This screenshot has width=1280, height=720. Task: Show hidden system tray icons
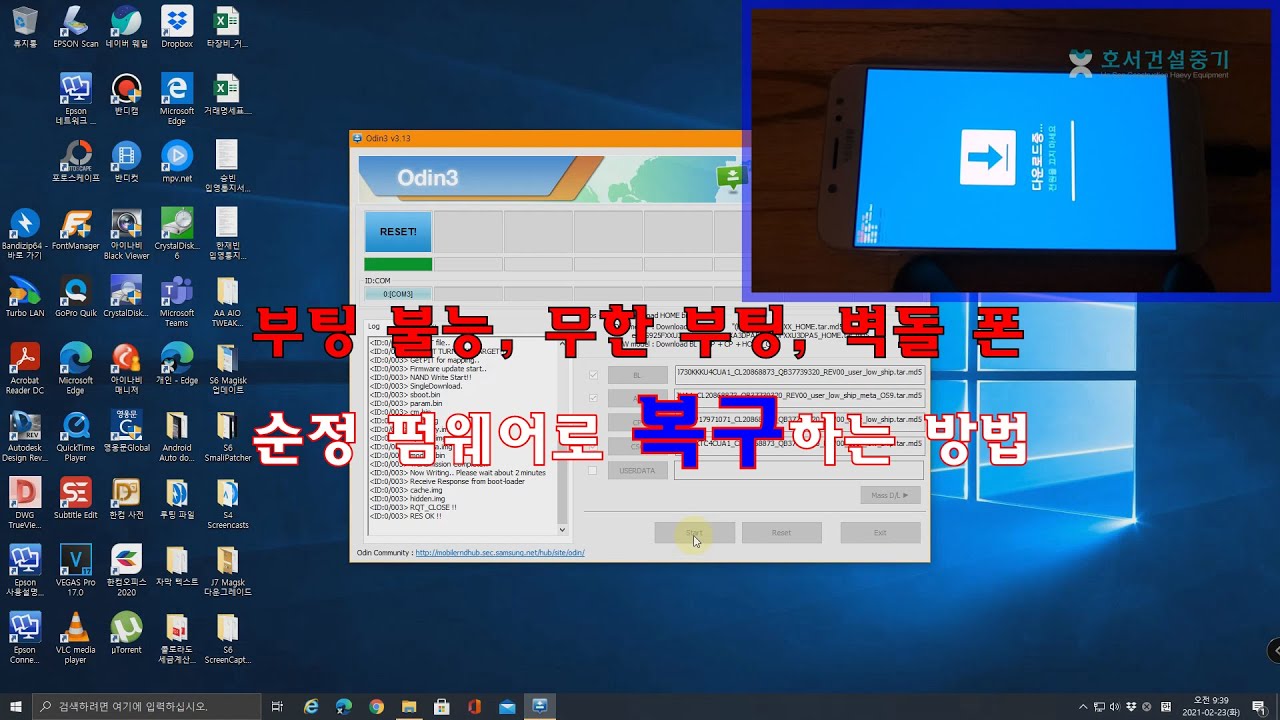pos(1083,706)
